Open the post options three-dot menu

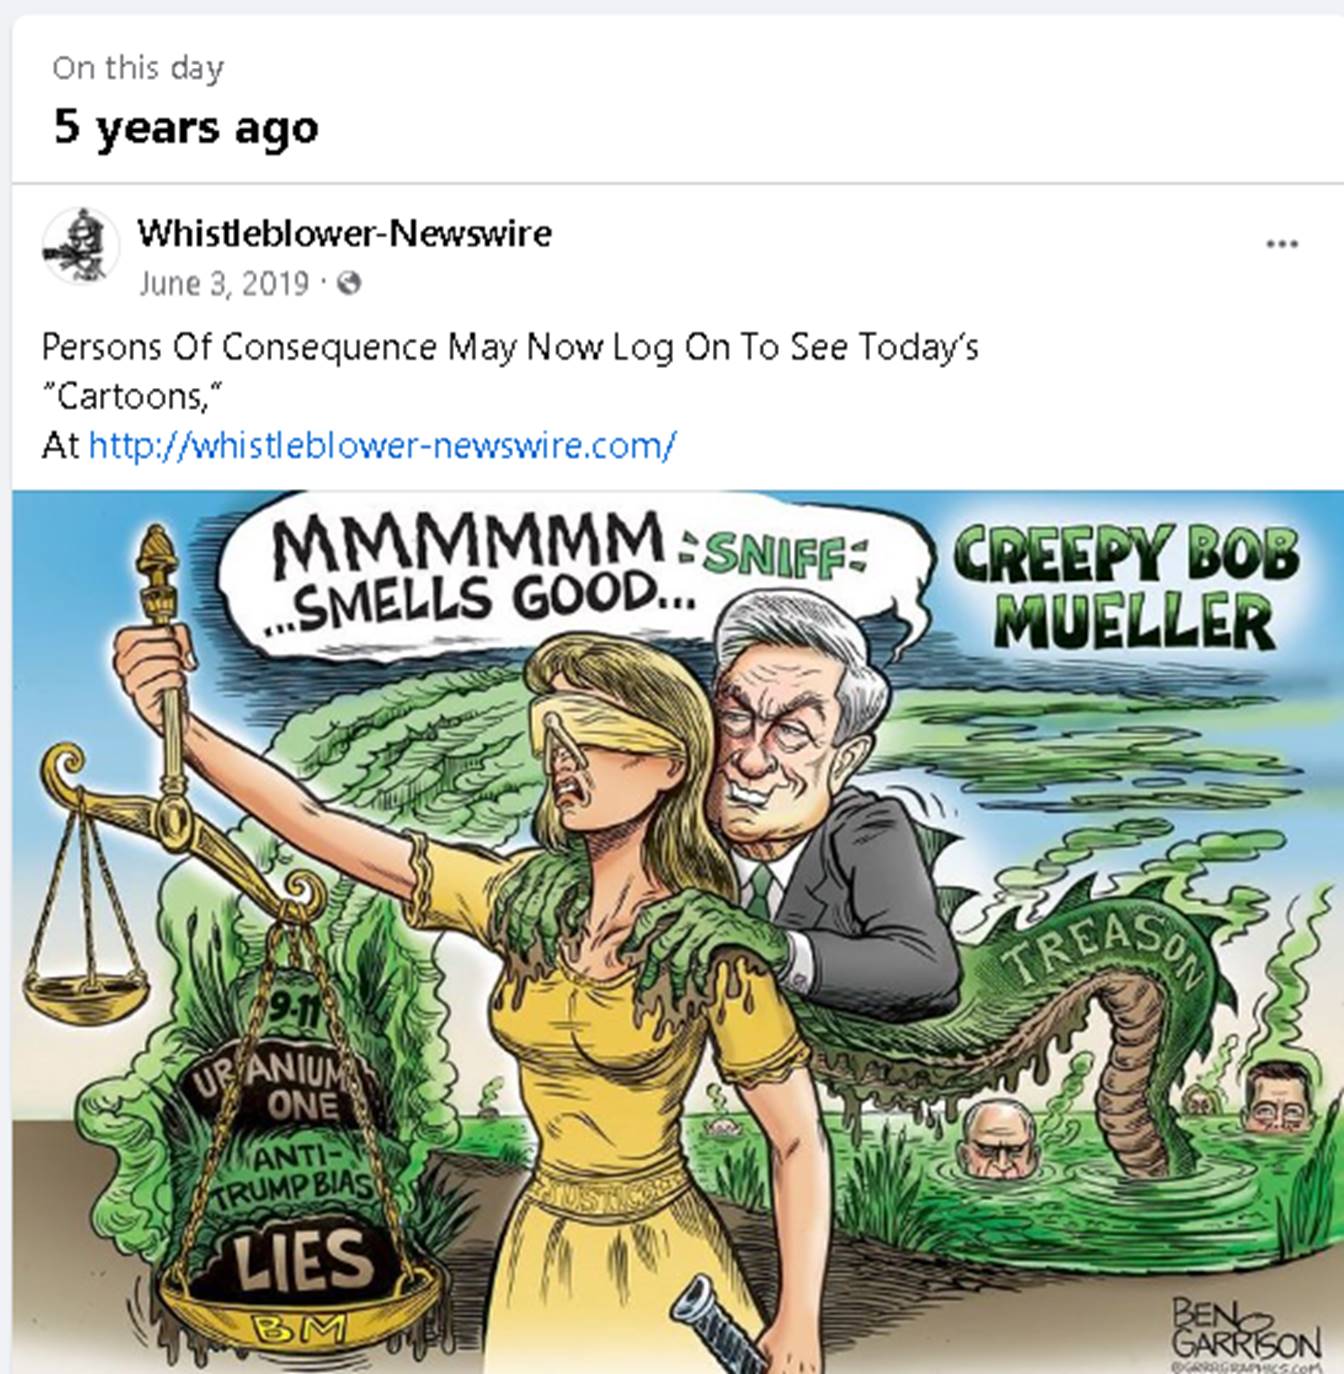(x=1281, y=244)
